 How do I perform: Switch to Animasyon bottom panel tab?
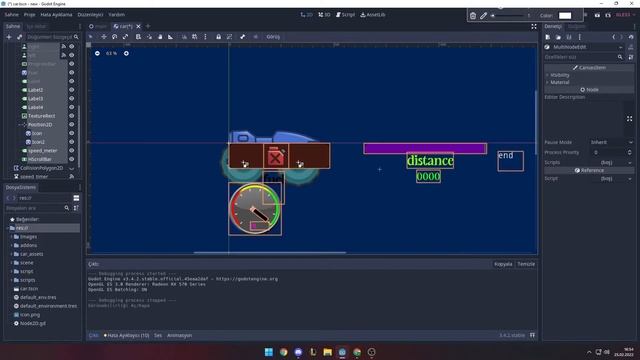coord(180,336)
